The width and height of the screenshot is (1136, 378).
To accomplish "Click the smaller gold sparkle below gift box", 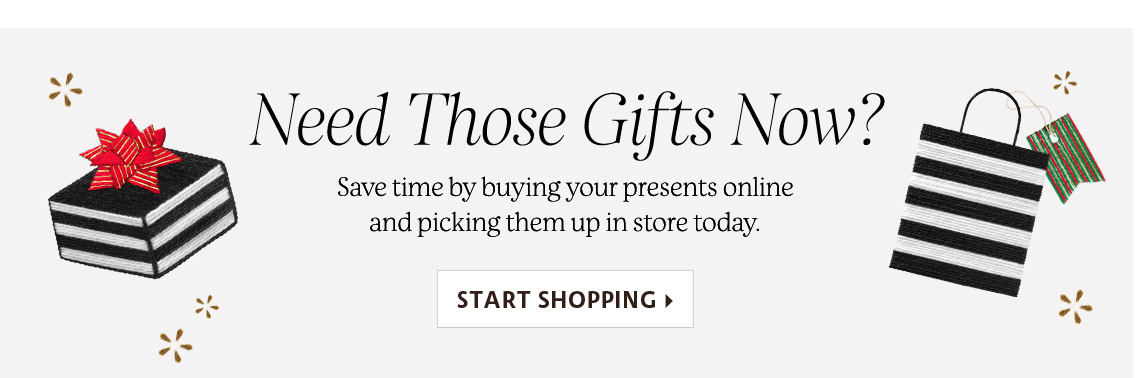I will [206, 306].
